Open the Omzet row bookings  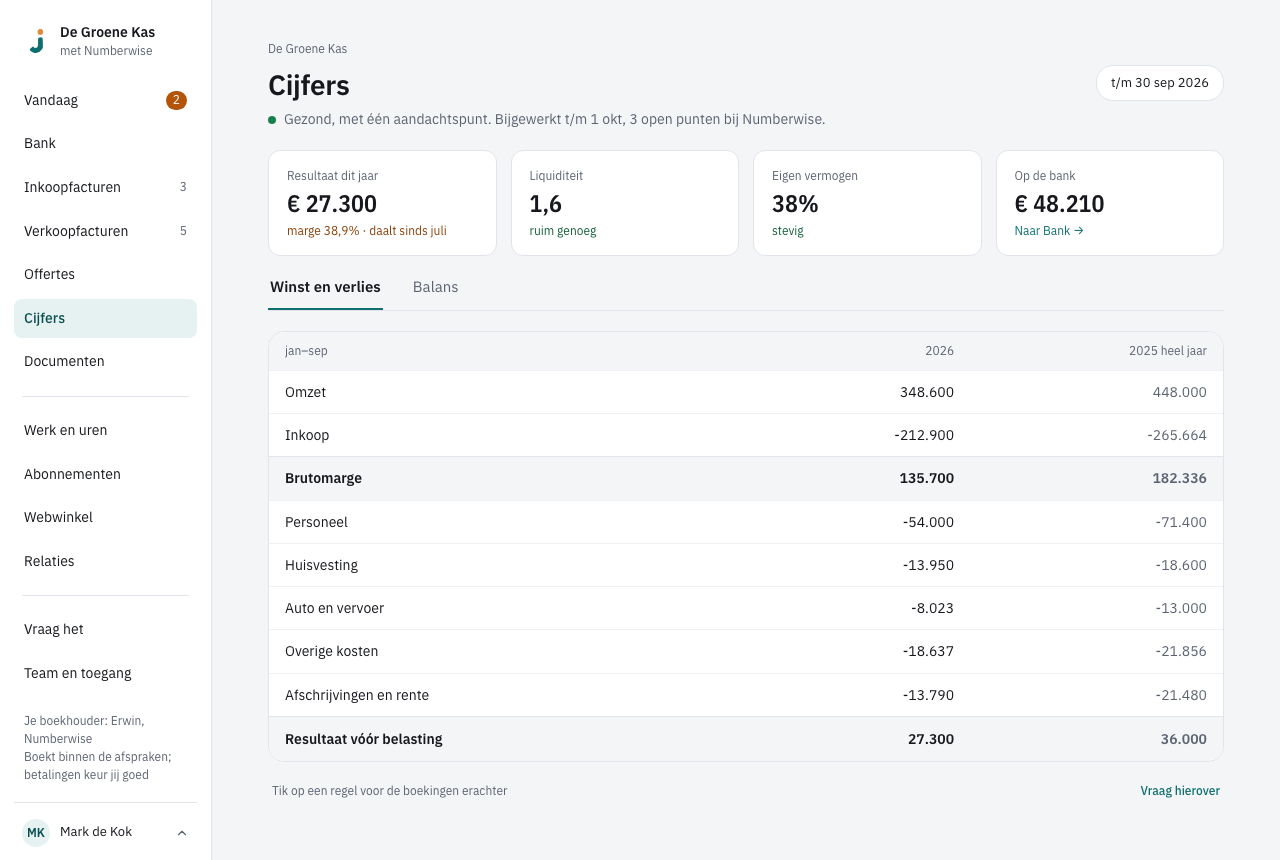pyautogui.click(x=746, y=392)
